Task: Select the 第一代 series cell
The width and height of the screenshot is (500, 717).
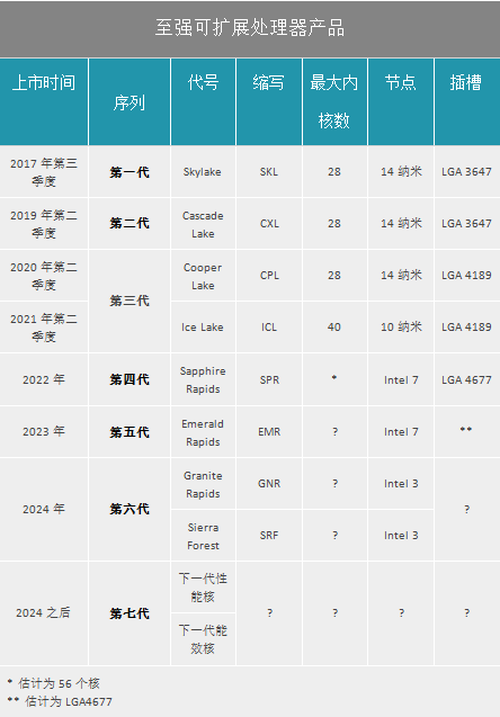Action: [129, 172]
